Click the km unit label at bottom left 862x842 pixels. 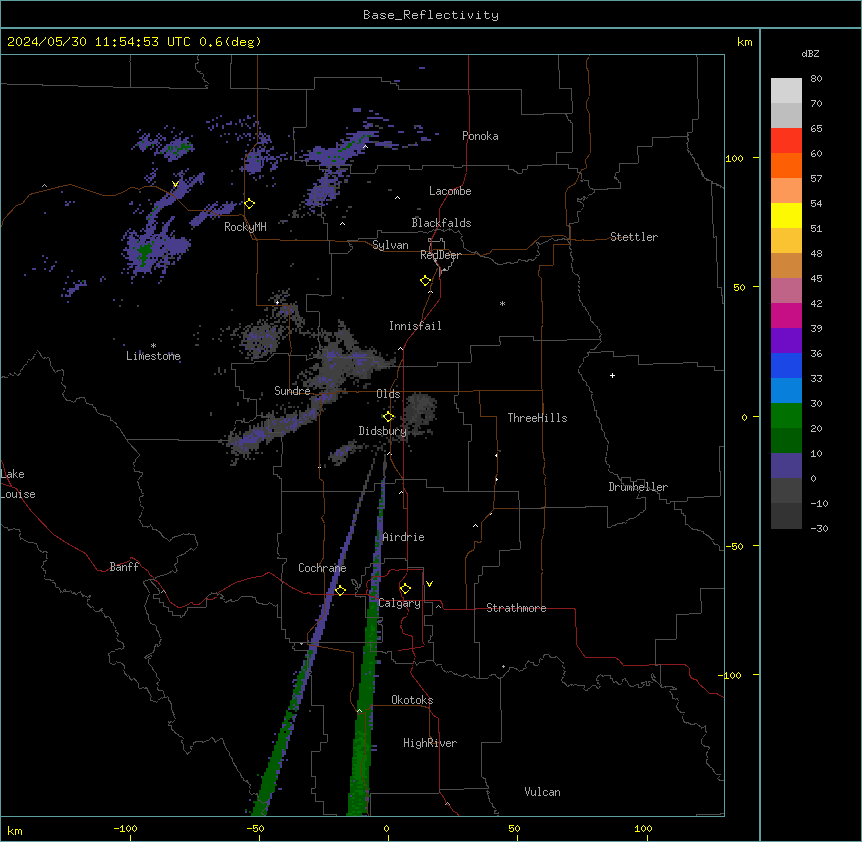(x=14, y=831)
